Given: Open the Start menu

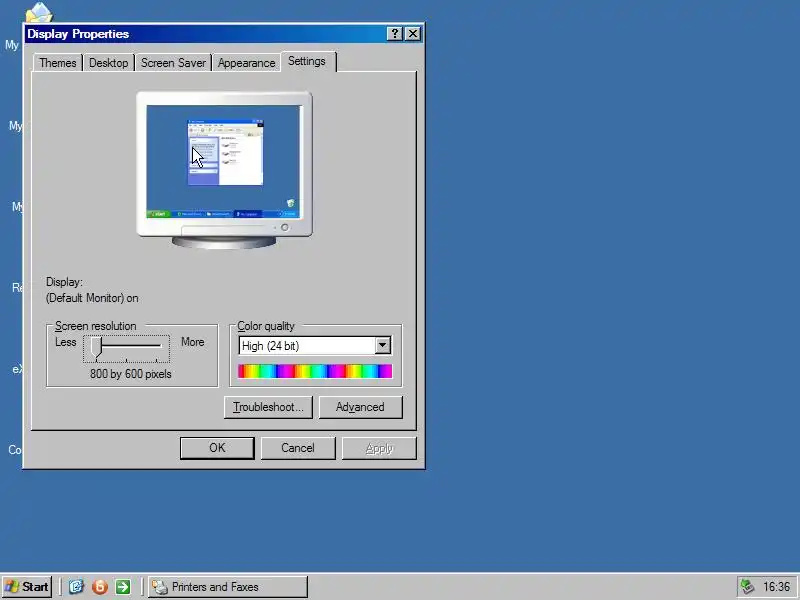Looking at the screenshot, I should pyautogui.click(x=27, y=587).
